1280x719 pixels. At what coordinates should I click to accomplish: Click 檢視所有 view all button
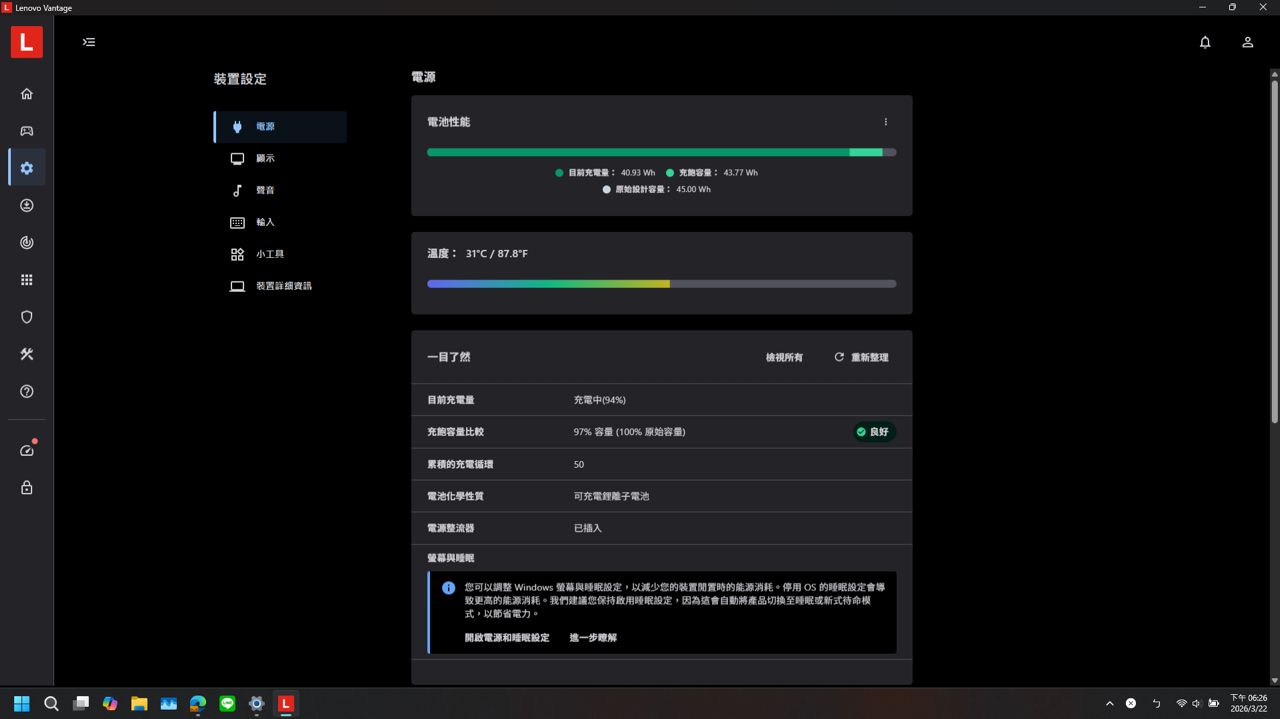pos(784,357)
